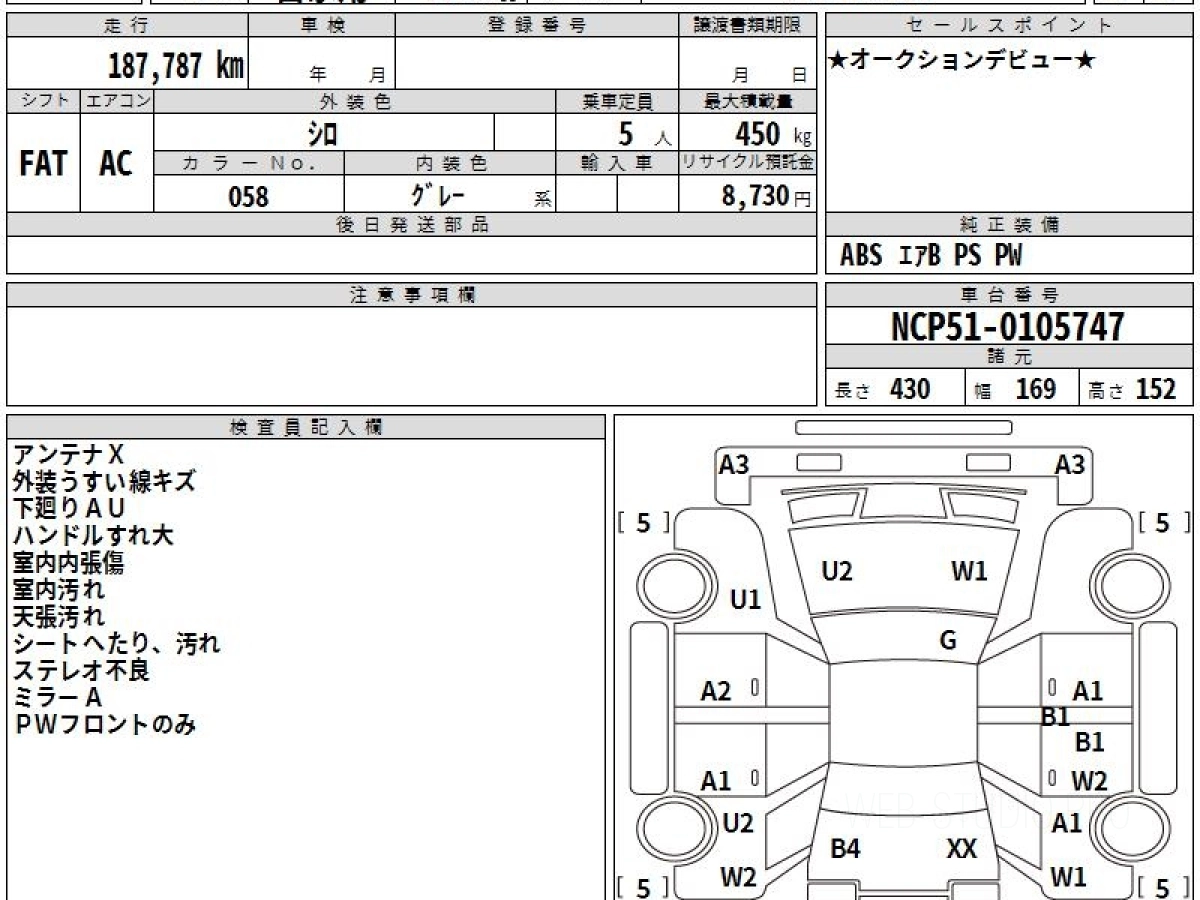Click the W1 mark on the hood
The height and width of the screenshot is (900, 1200).
coord(969,572)
